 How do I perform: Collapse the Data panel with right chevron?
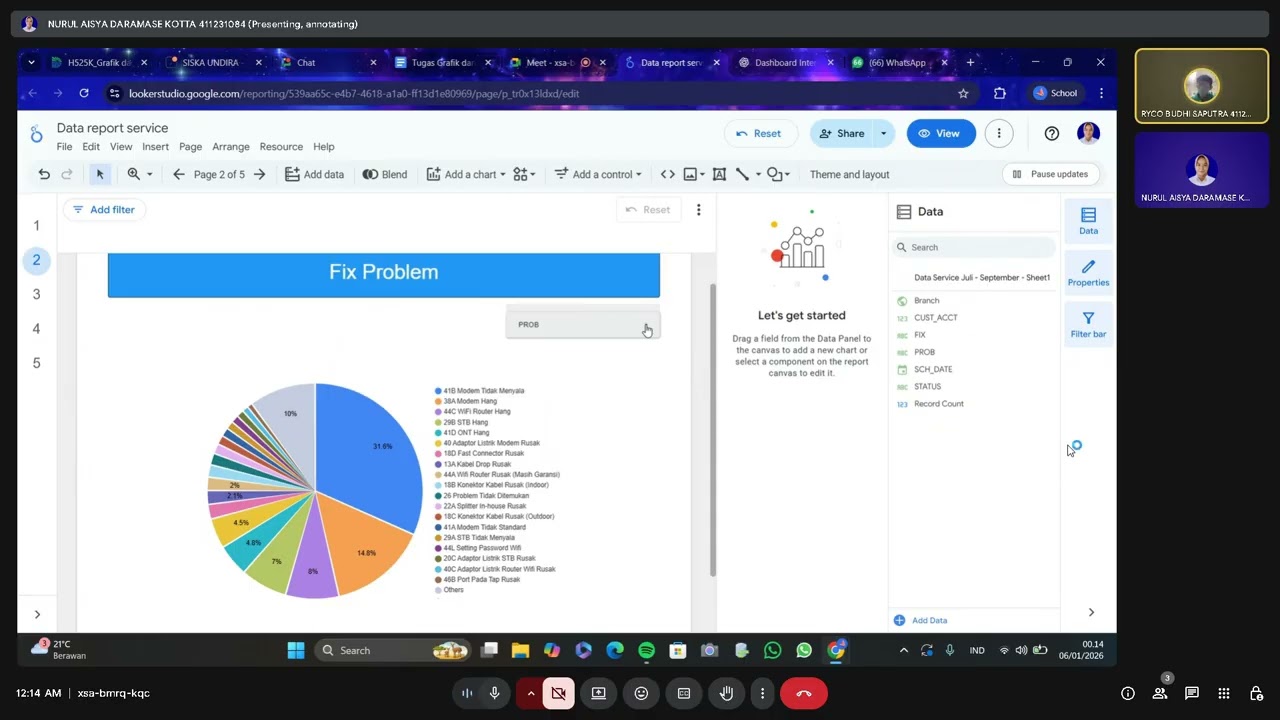coord(1091,612)
